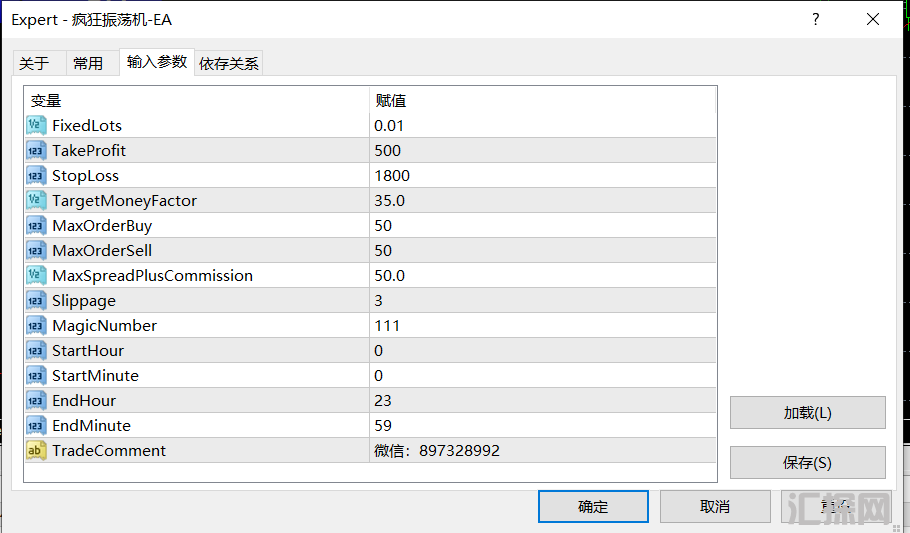Switch to the 关于 tab
The width and height of the screenshot is (910, 533).
click(34, 63)
